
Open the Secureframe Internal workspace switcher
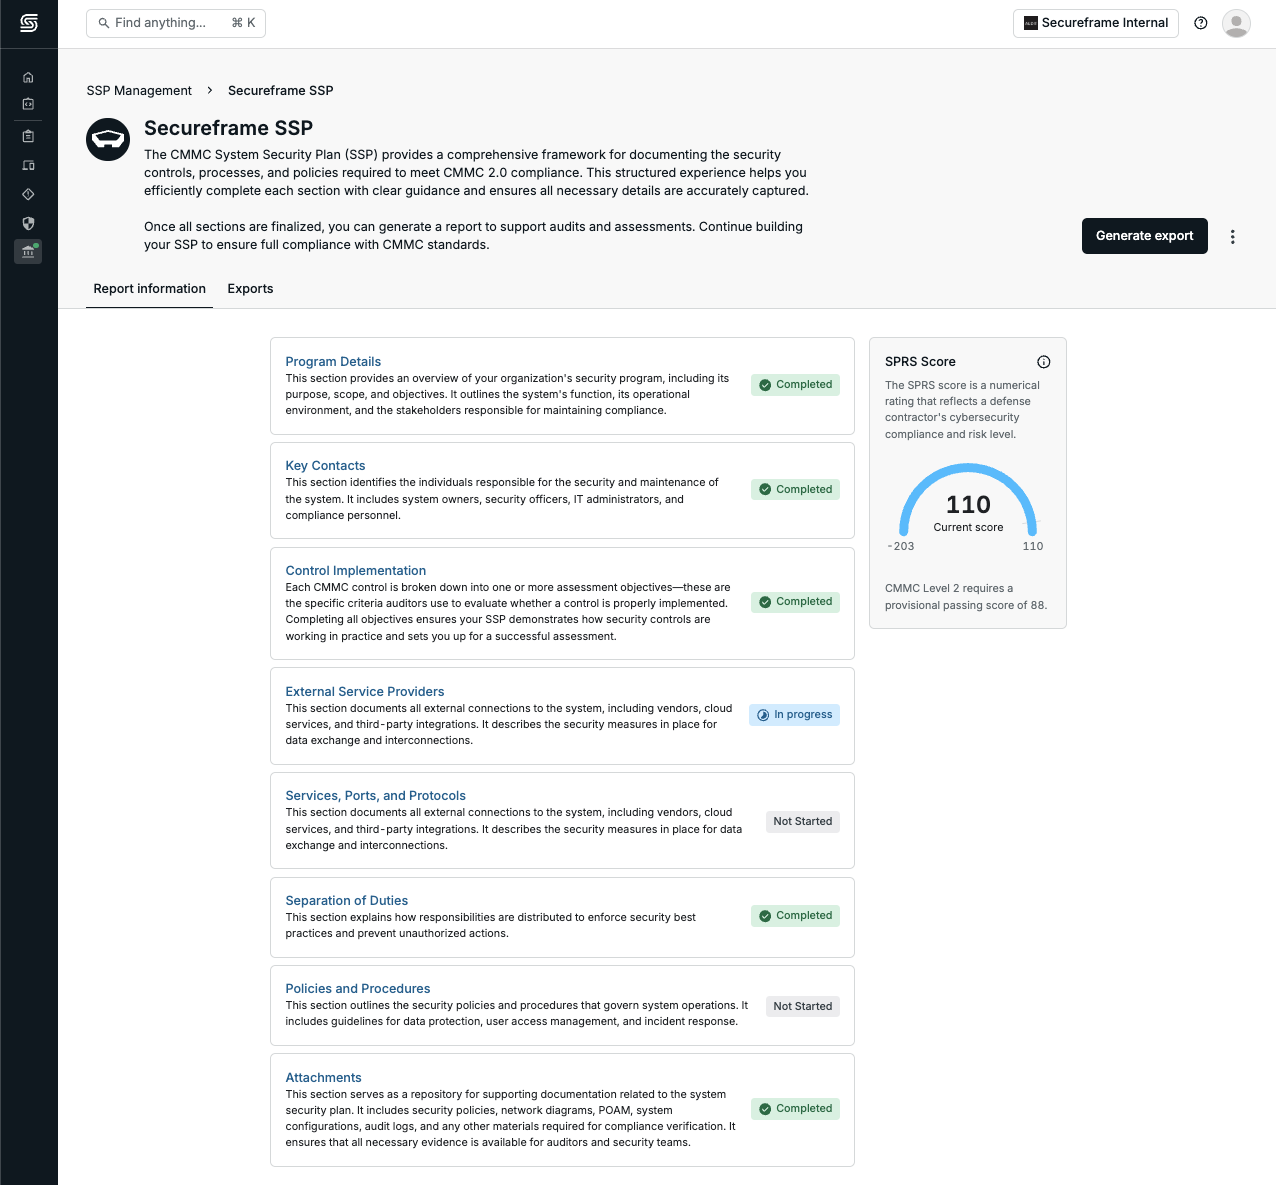point(1096,23)
